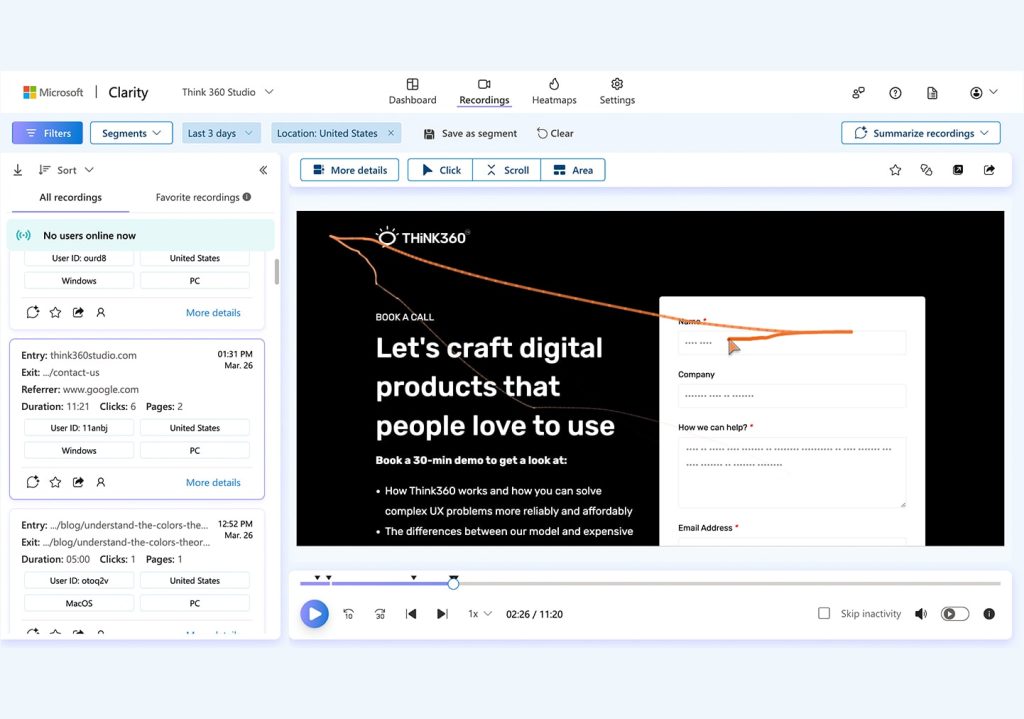Viewport: 1024px width, 719px height.
Task: Expand the Summarize recordings dropdown arrow
Action: 985,133
